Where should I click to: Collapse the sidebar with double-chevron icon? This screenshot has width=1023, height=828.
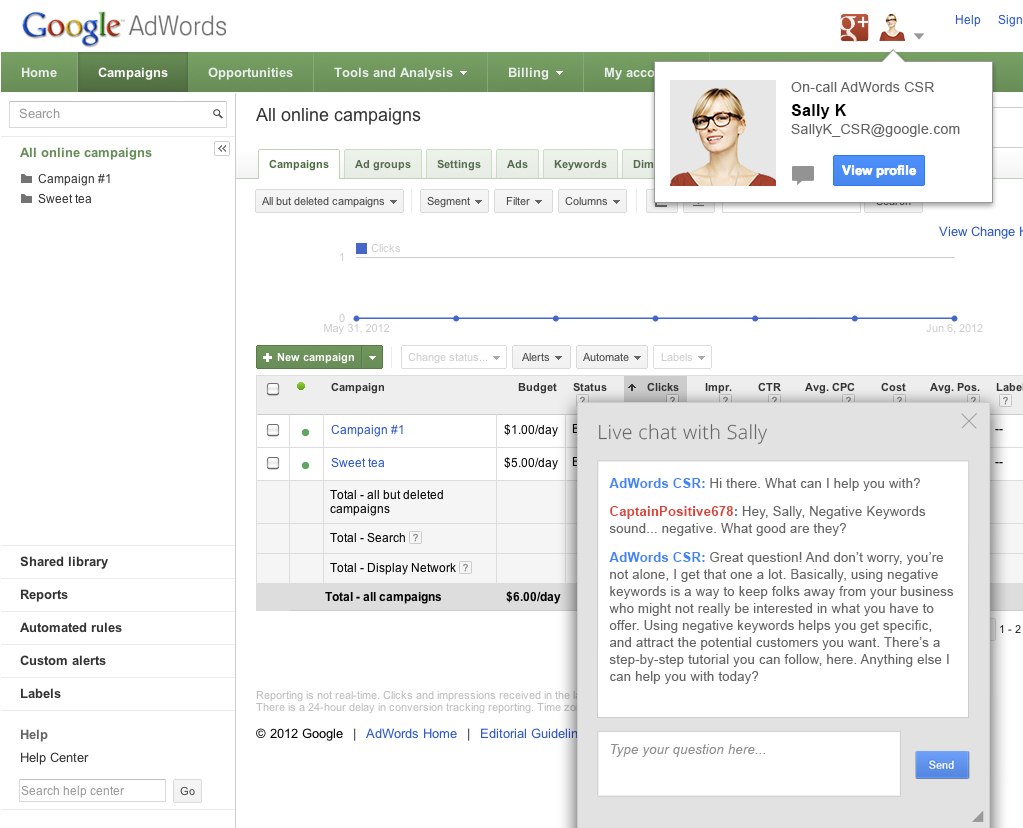222,149
